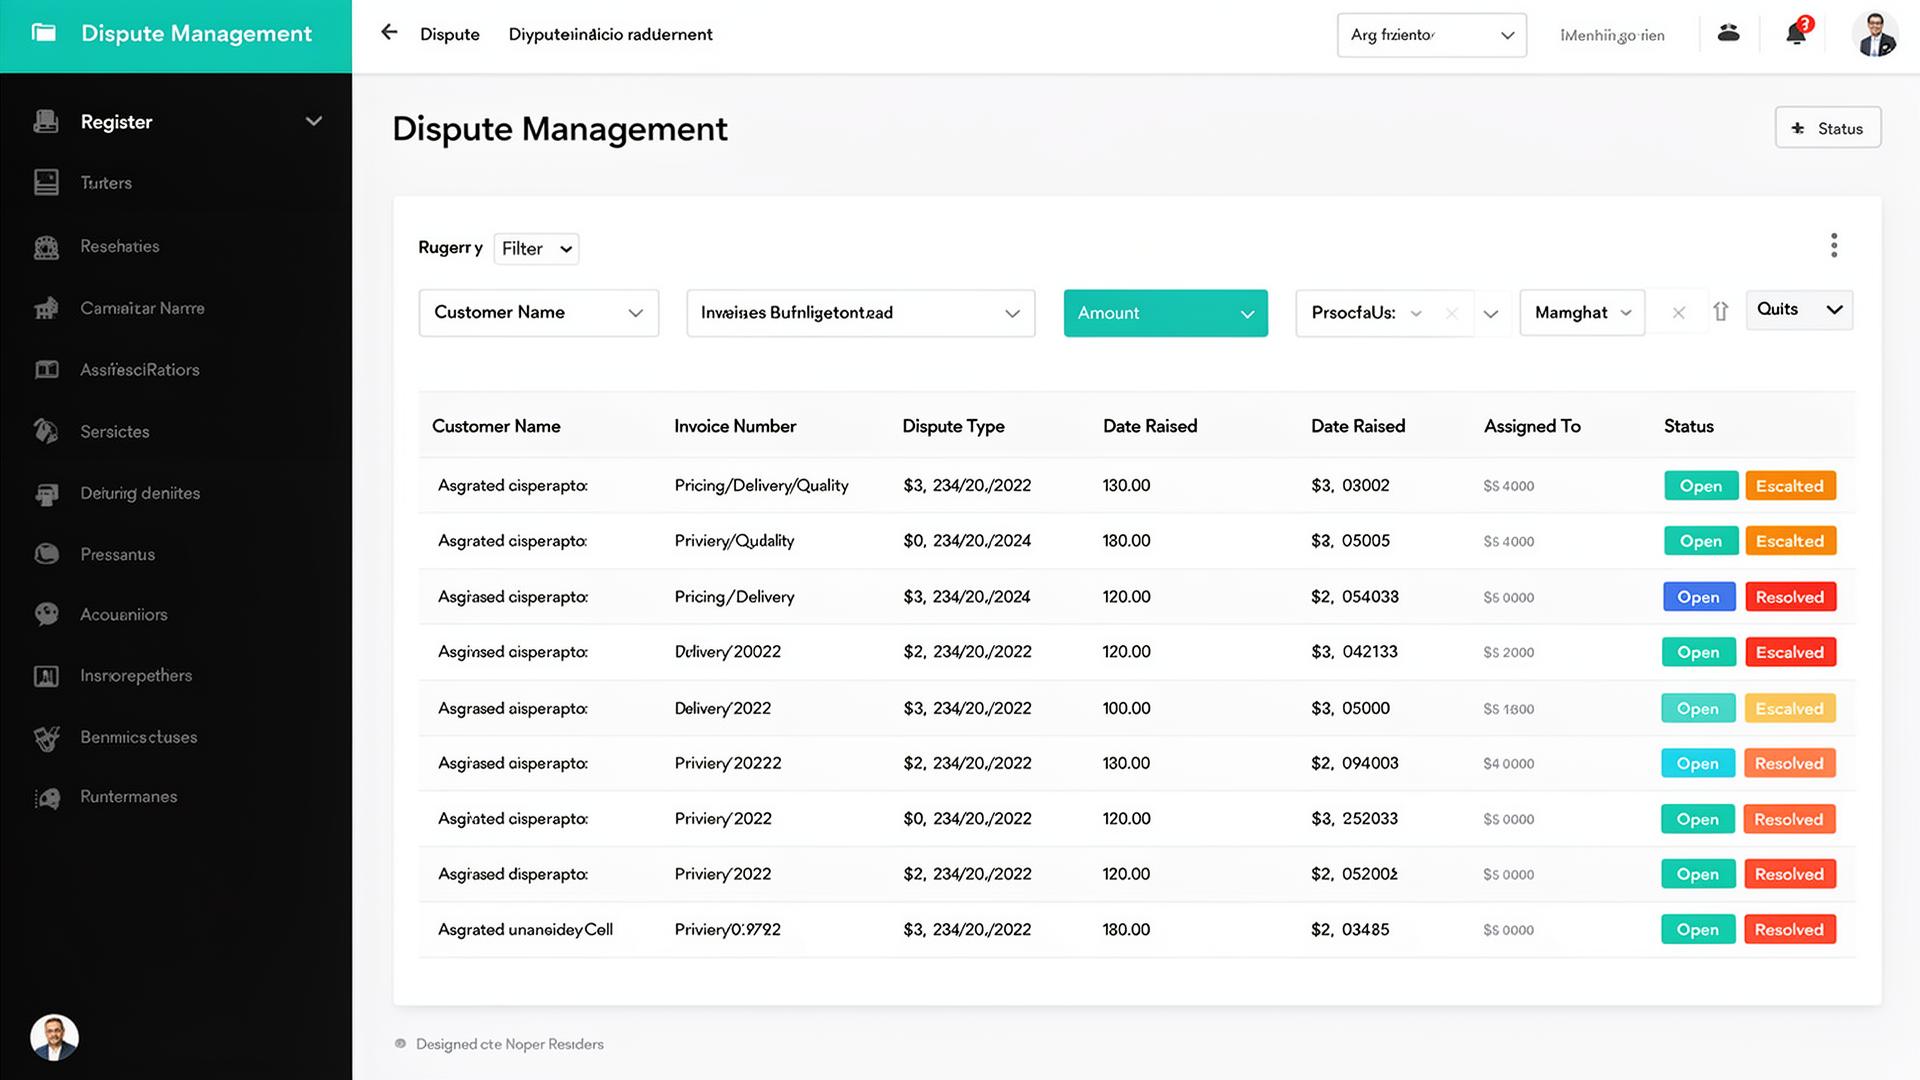The width and height of the screenshot is (1920, 1080).
Task: Click Resolved badge in the 03485 row
Action: [1789, 930]
